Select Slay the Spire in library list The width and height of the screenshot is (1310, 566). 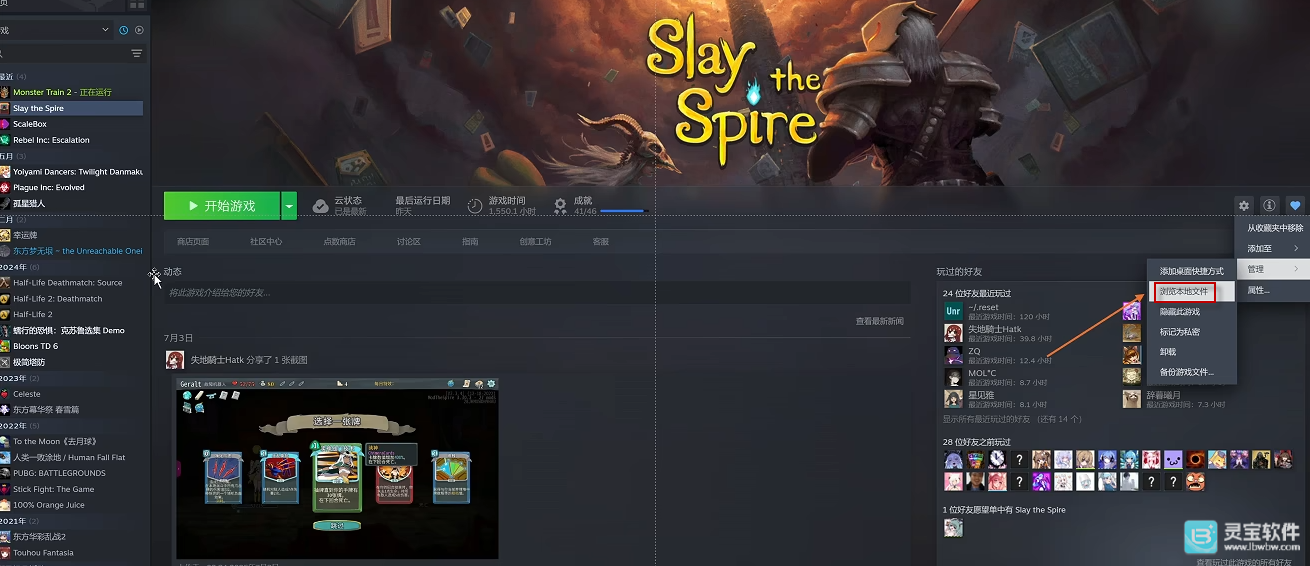(72, 108)
